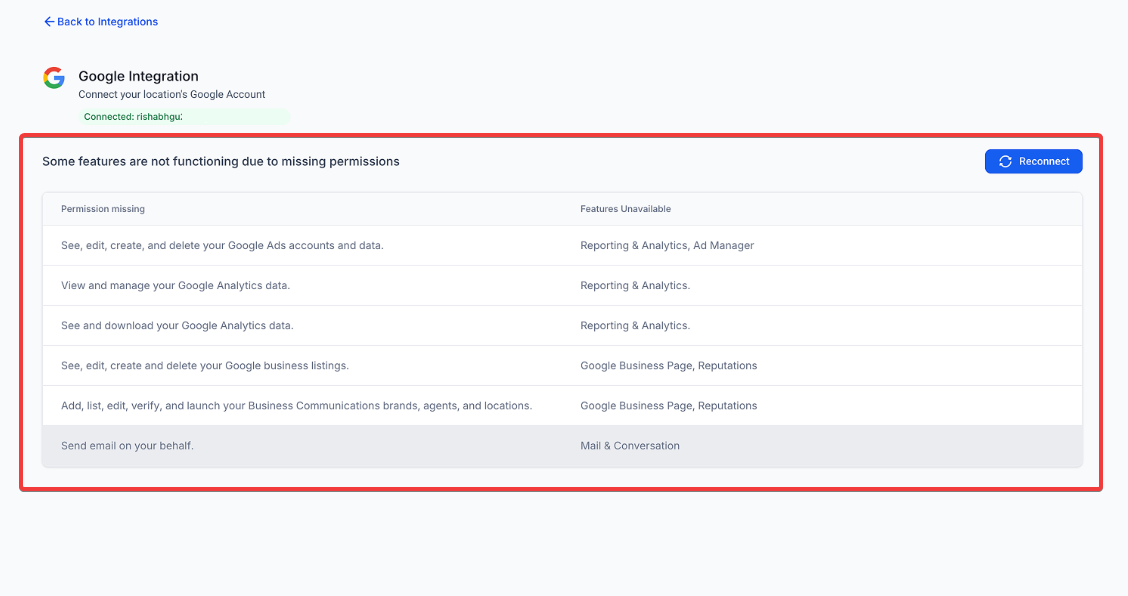Select the Google Integration heading
The image size is (1128, 596).
(138, 76)
